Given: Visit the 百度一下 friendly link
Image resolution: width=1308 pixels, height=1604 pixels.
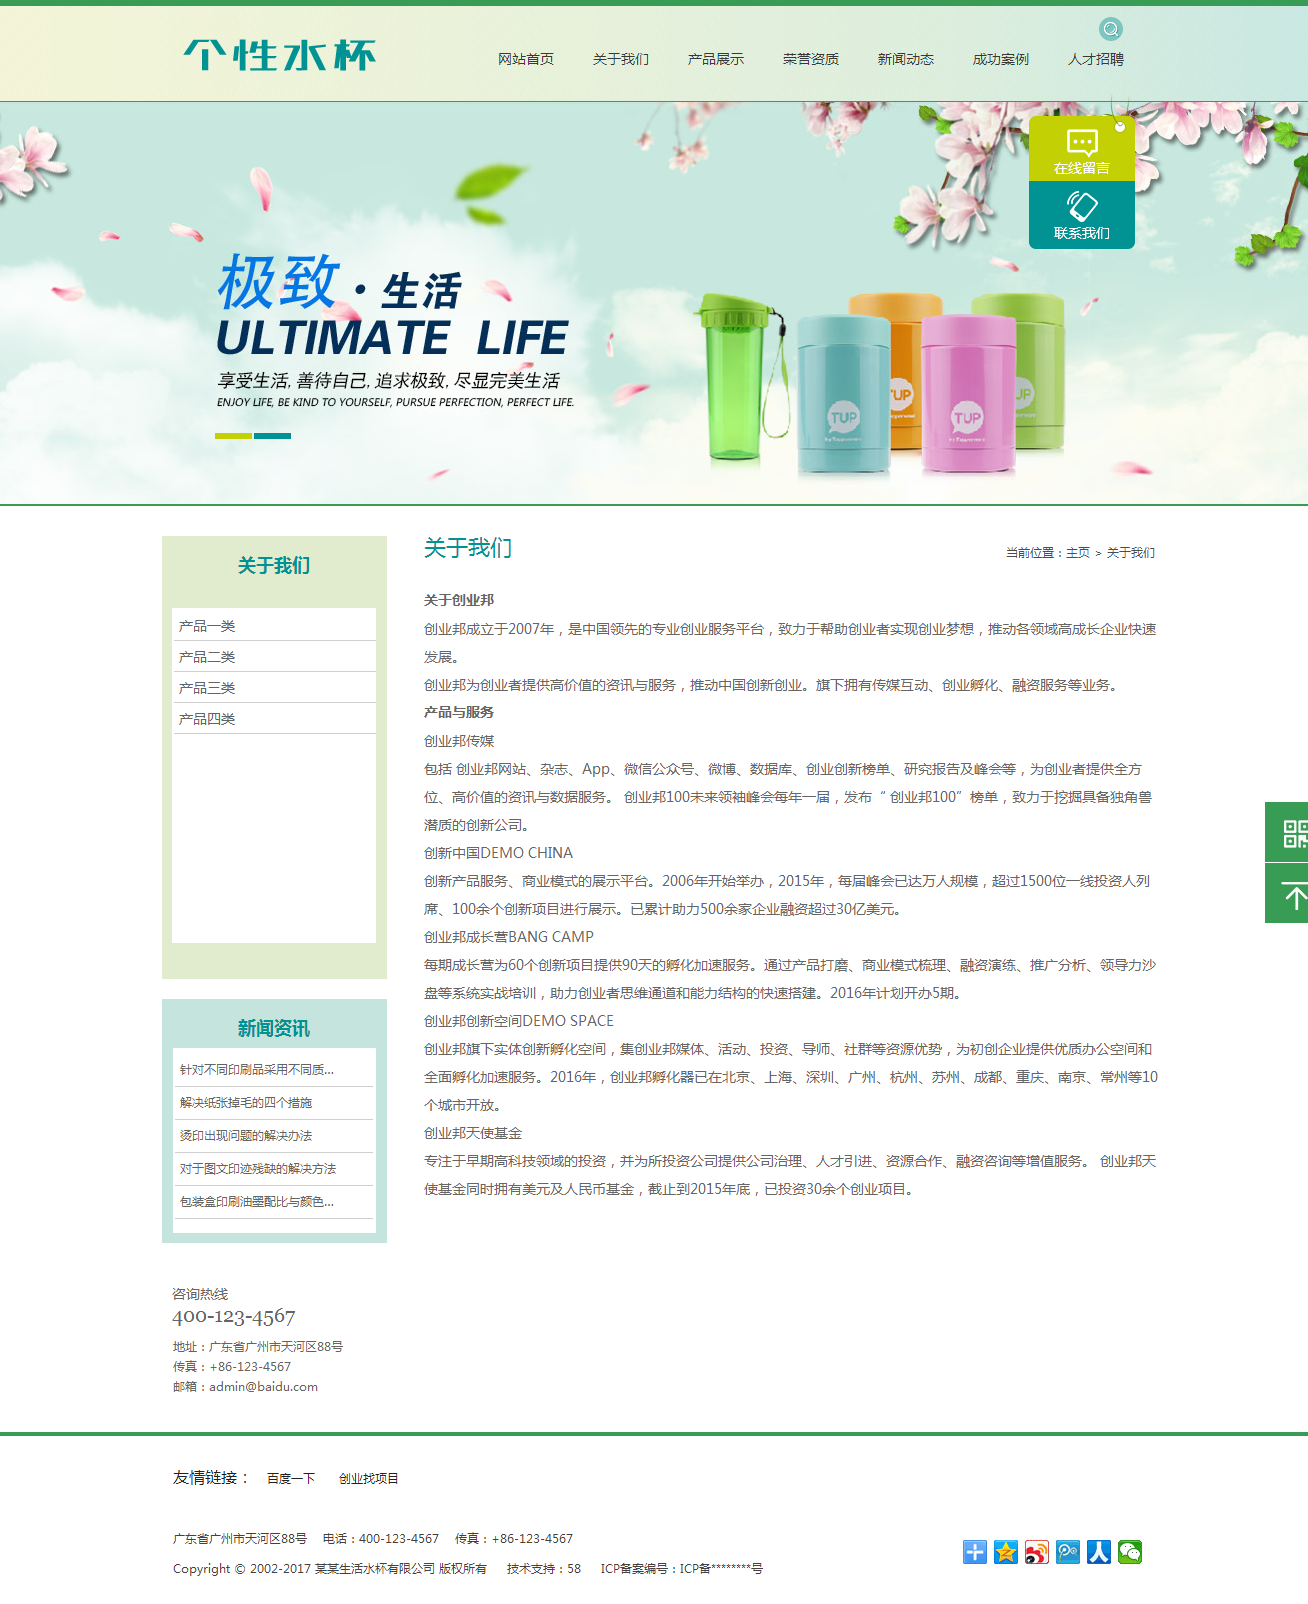Looking at the screenshot, I should point(290,1479).
